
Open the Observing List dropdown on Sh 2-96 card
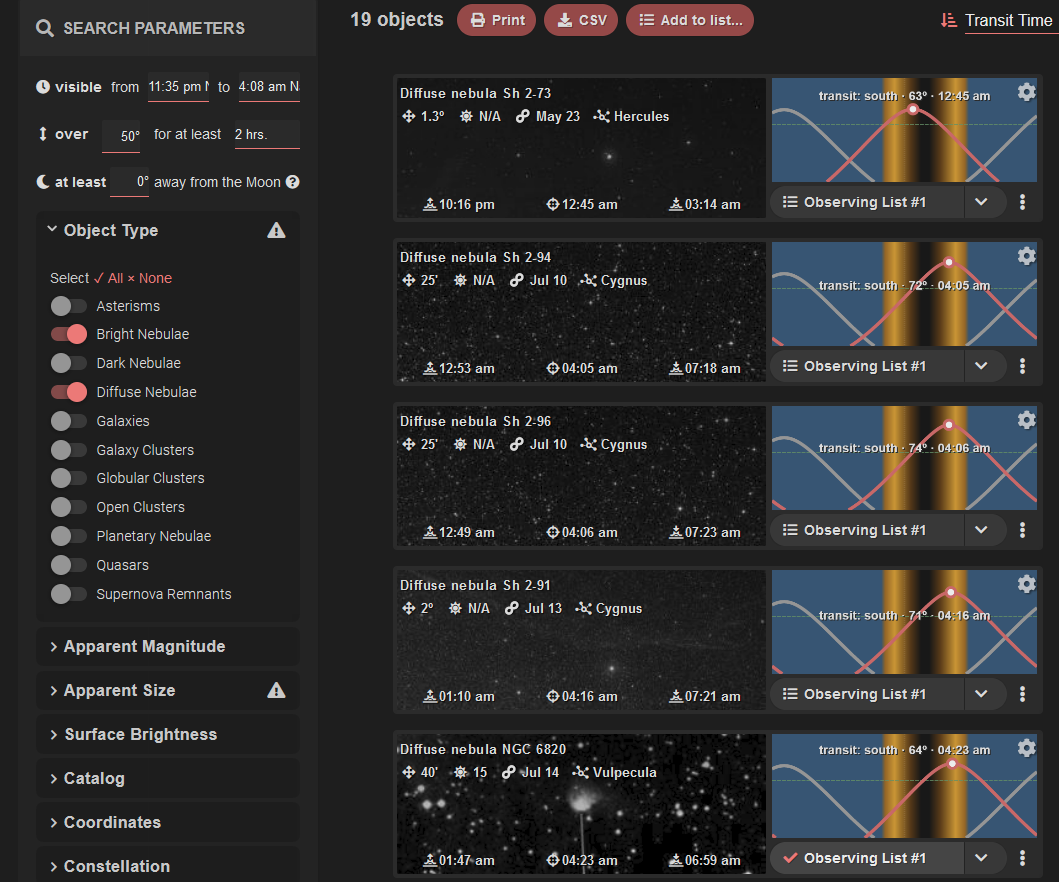[x=983, y=529]
